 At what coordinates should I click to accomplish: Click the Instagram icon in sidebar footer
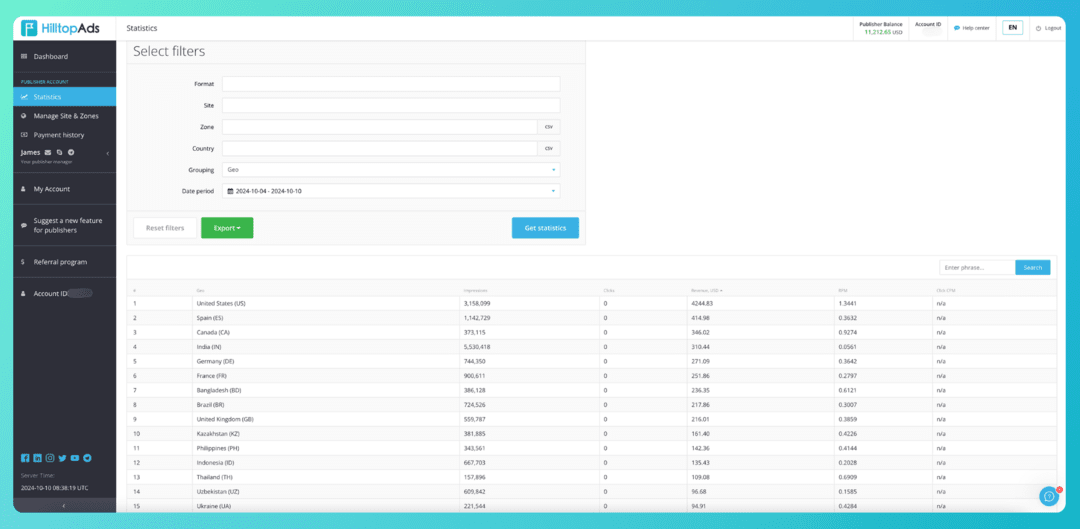50,458
